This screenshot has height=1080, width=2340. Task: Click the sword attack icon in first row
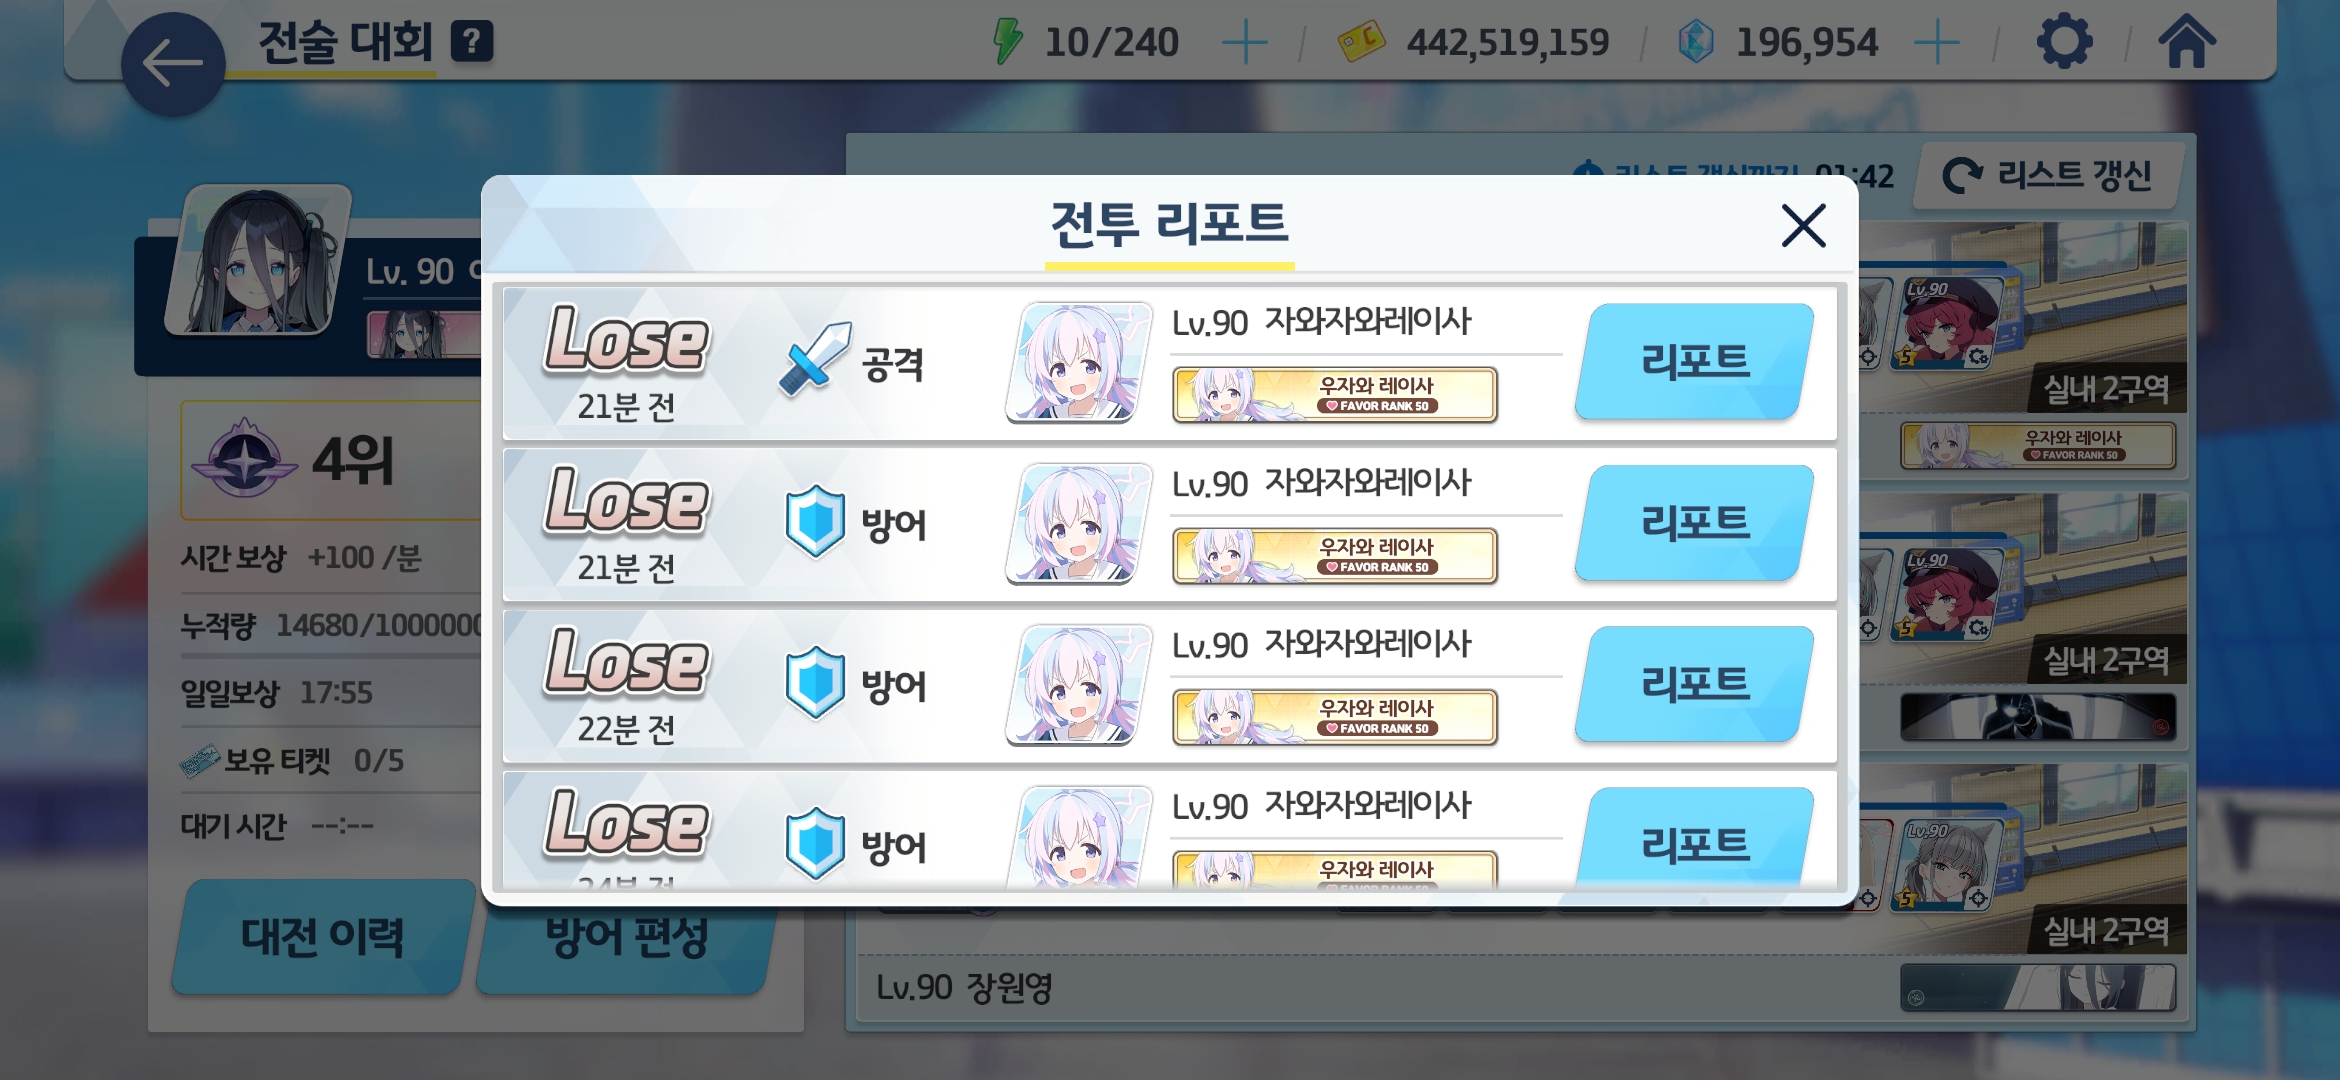point(814,360)
